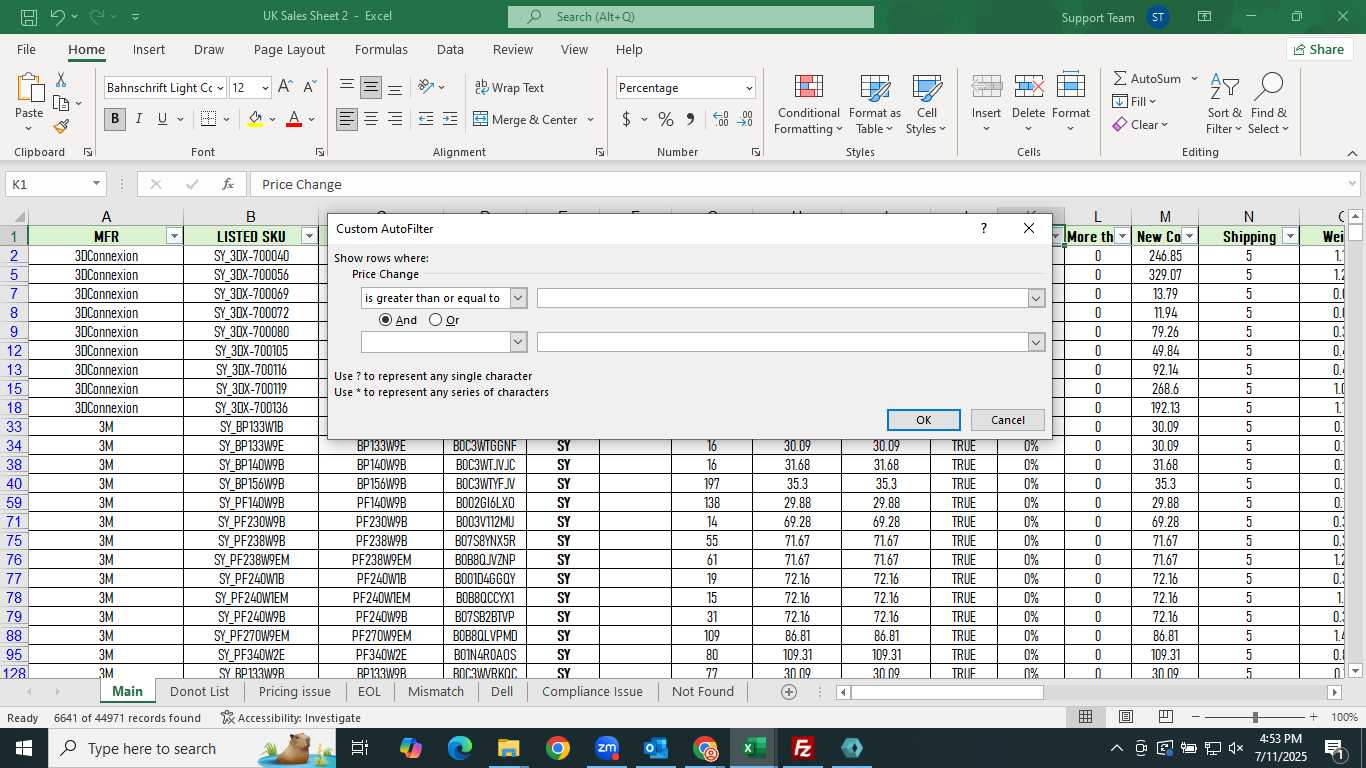The width and height of the screenshot is (1366, 768).
Task: Open the 'is greater than or equal to' dropdown
Action: [x=518, y=298]
